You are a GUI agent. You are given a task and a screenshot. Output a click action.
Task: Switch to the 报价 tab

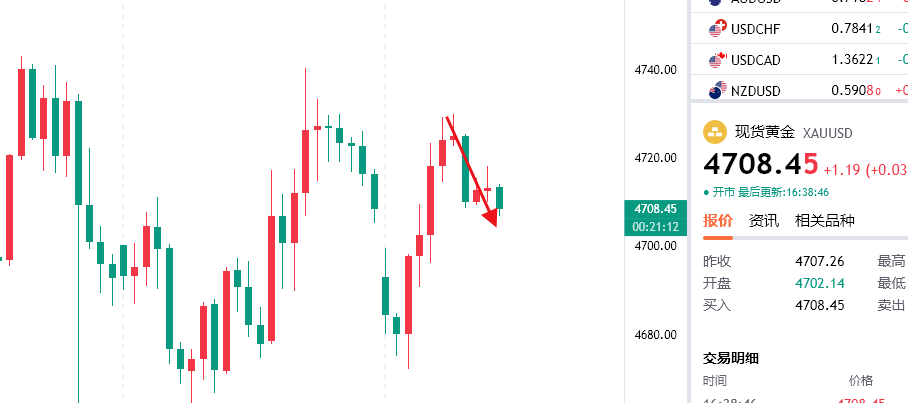pos(717,221)
